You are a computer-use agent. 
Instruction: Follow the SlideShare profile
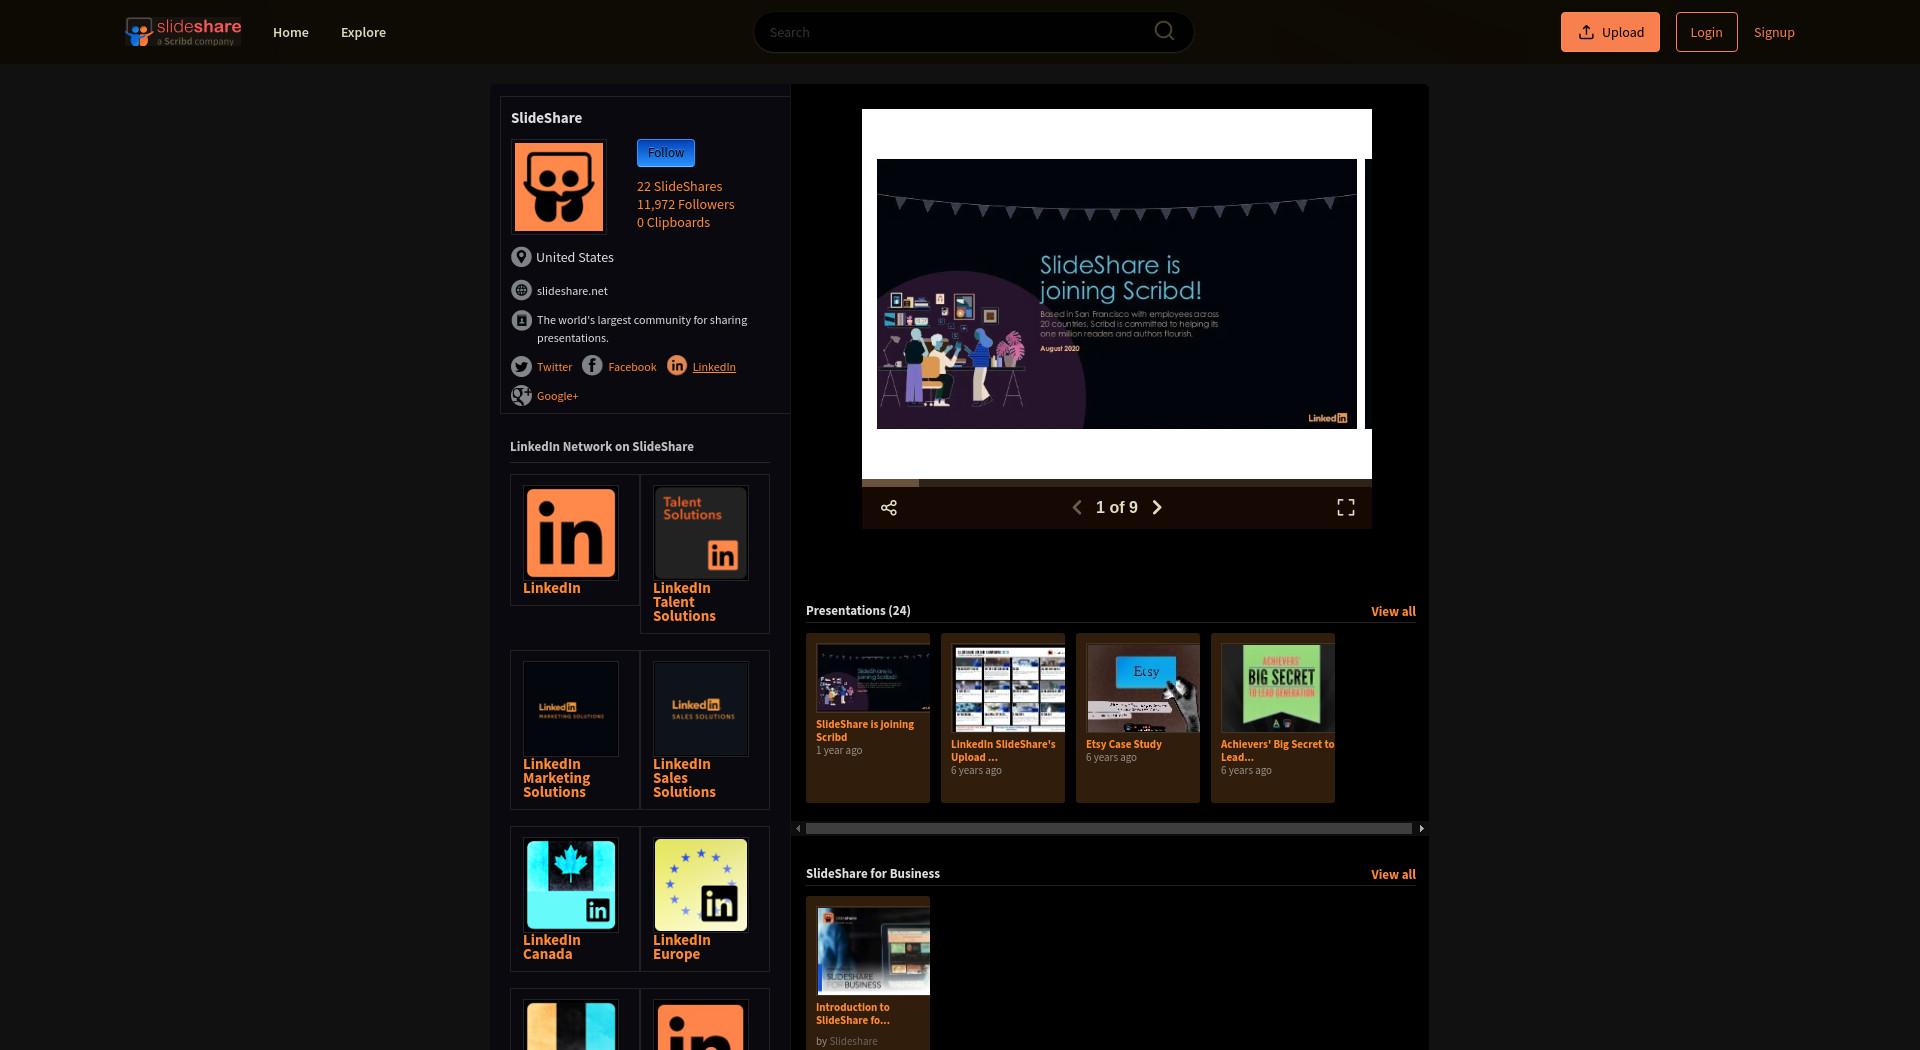(x=666, y=153)
